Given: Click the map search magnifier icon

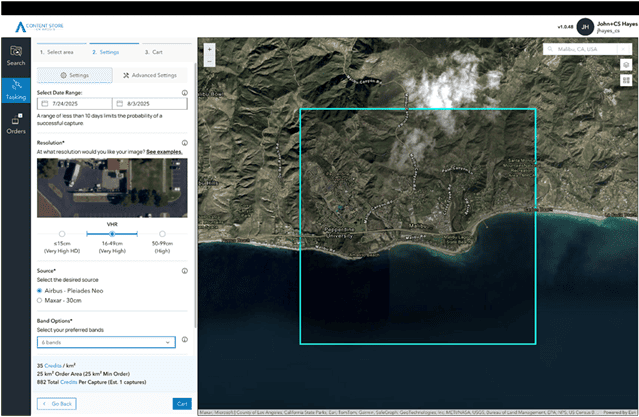Looking at the screenshot, I should pyautogui.click(x=550, y=49).
